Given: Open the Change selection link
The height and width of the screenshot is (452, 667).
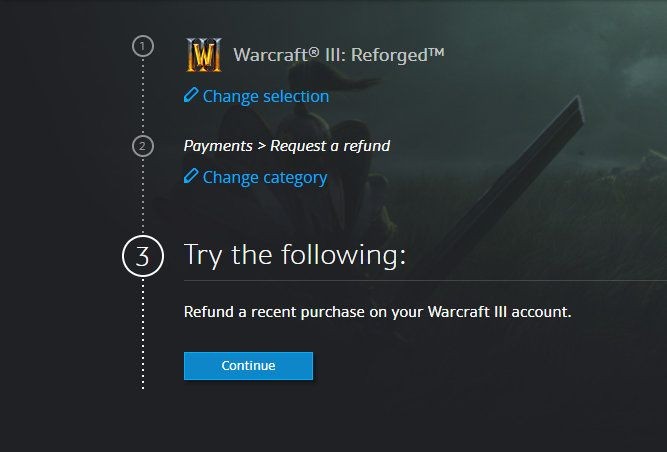Looking at the screenshot, I should pos(265,97).
